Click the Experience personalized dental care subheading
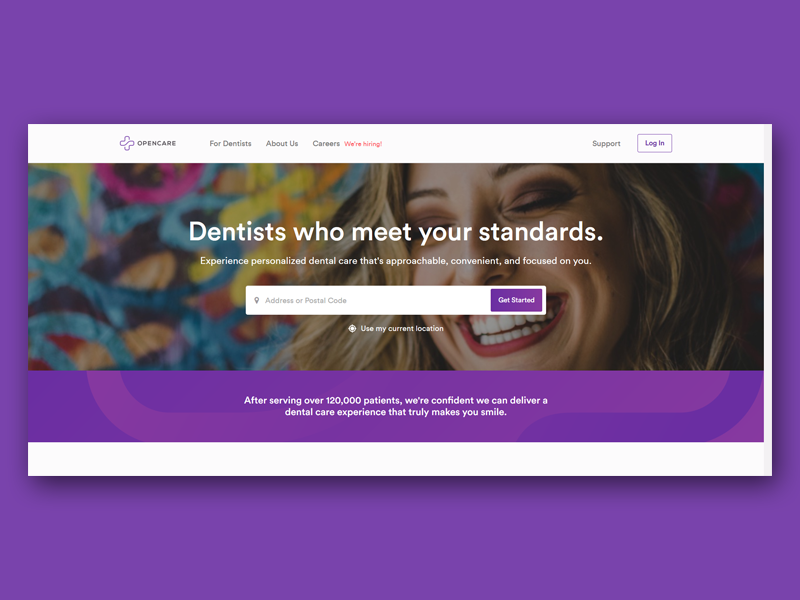Screen dimensions: 800x600 396,261
